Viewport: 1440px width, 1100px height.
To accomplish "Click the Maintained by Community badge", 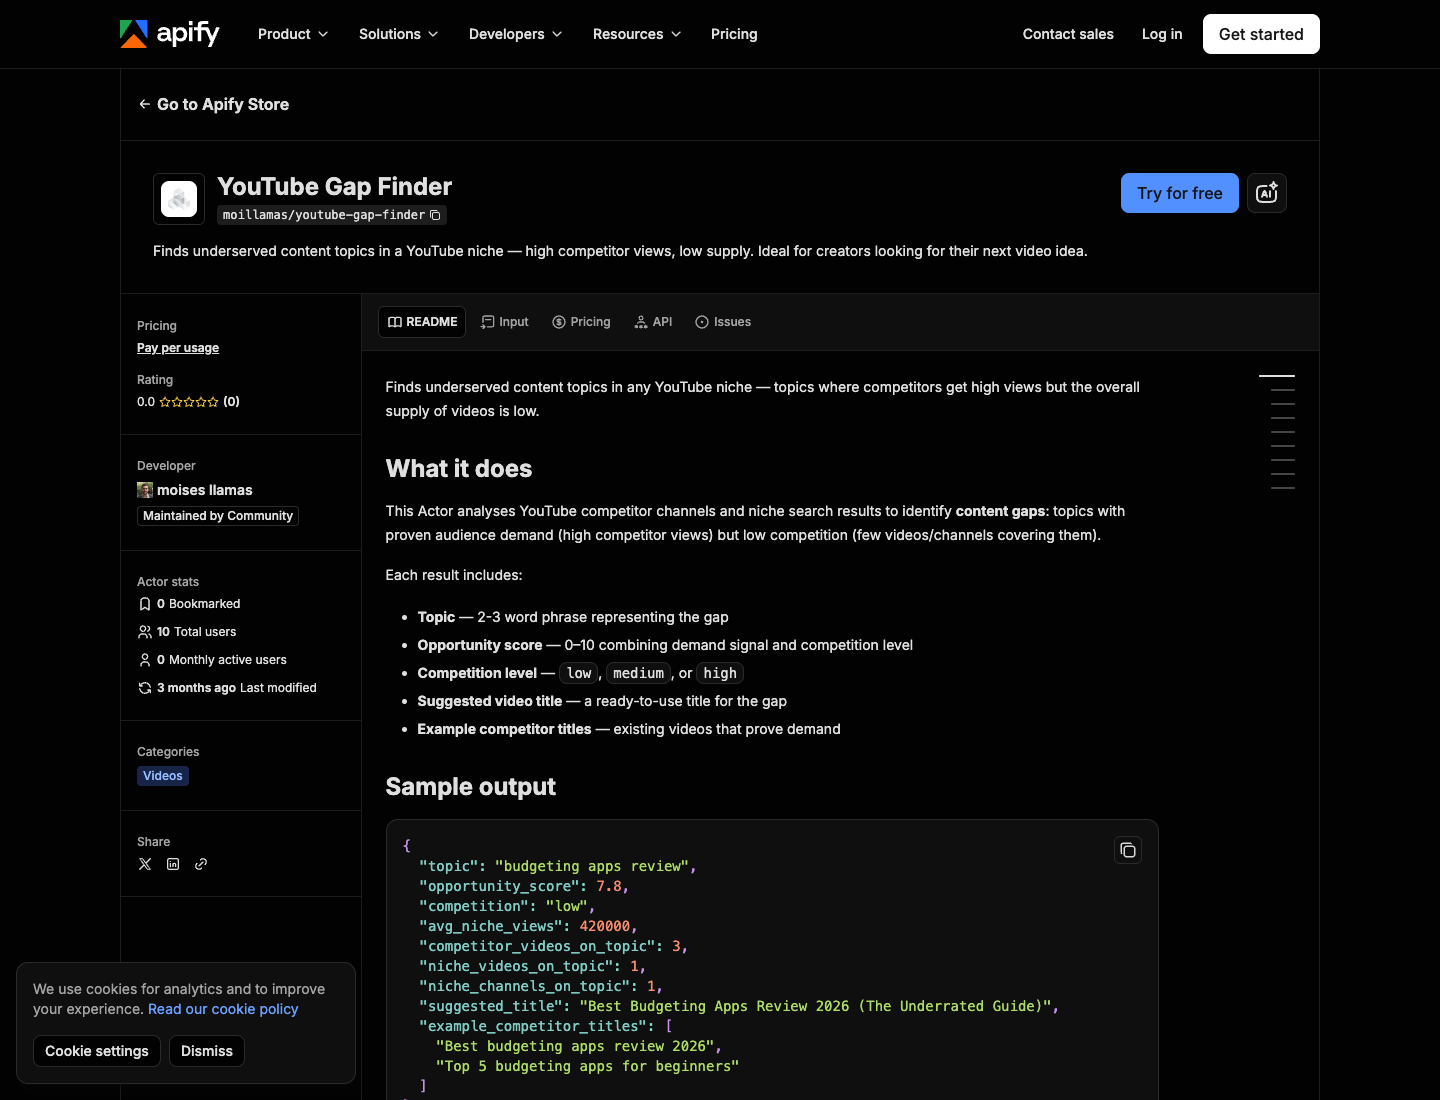I will pyautogui.click(x=218, y=516).
